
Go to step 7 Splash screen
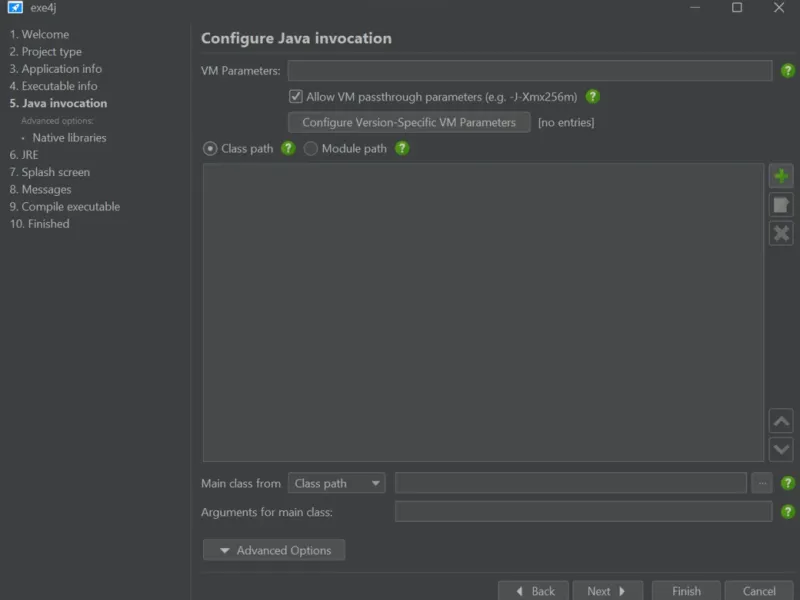pyautogui.click(x=49, y=172)
